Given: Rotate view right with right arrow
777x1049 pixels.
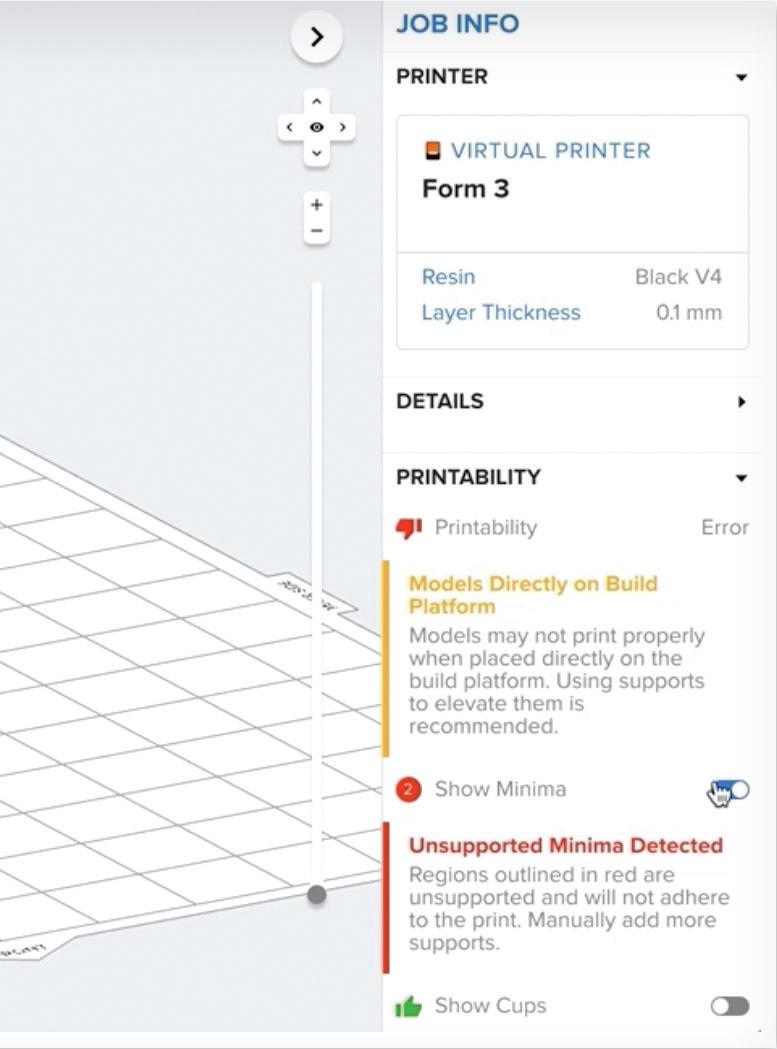Looking at the screenshot, I should (343, 127).
